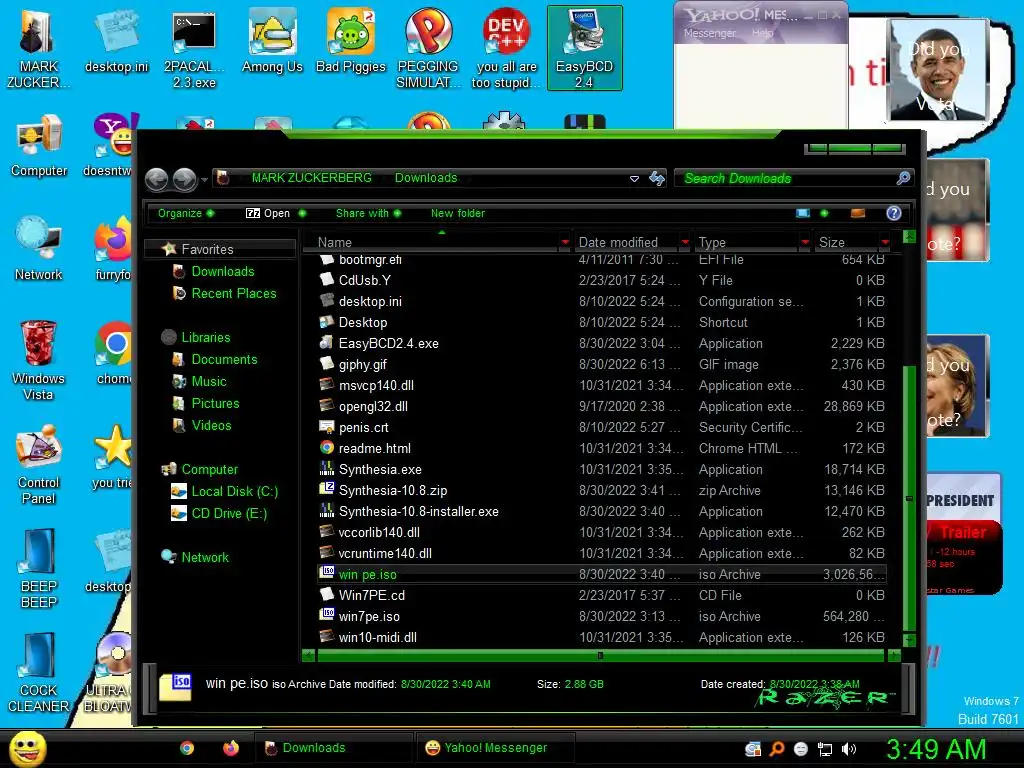Image resolution: width=1024 pixels, height=768 pixels.
Task: Open the view options dropdown arrow
Action: 824,213
